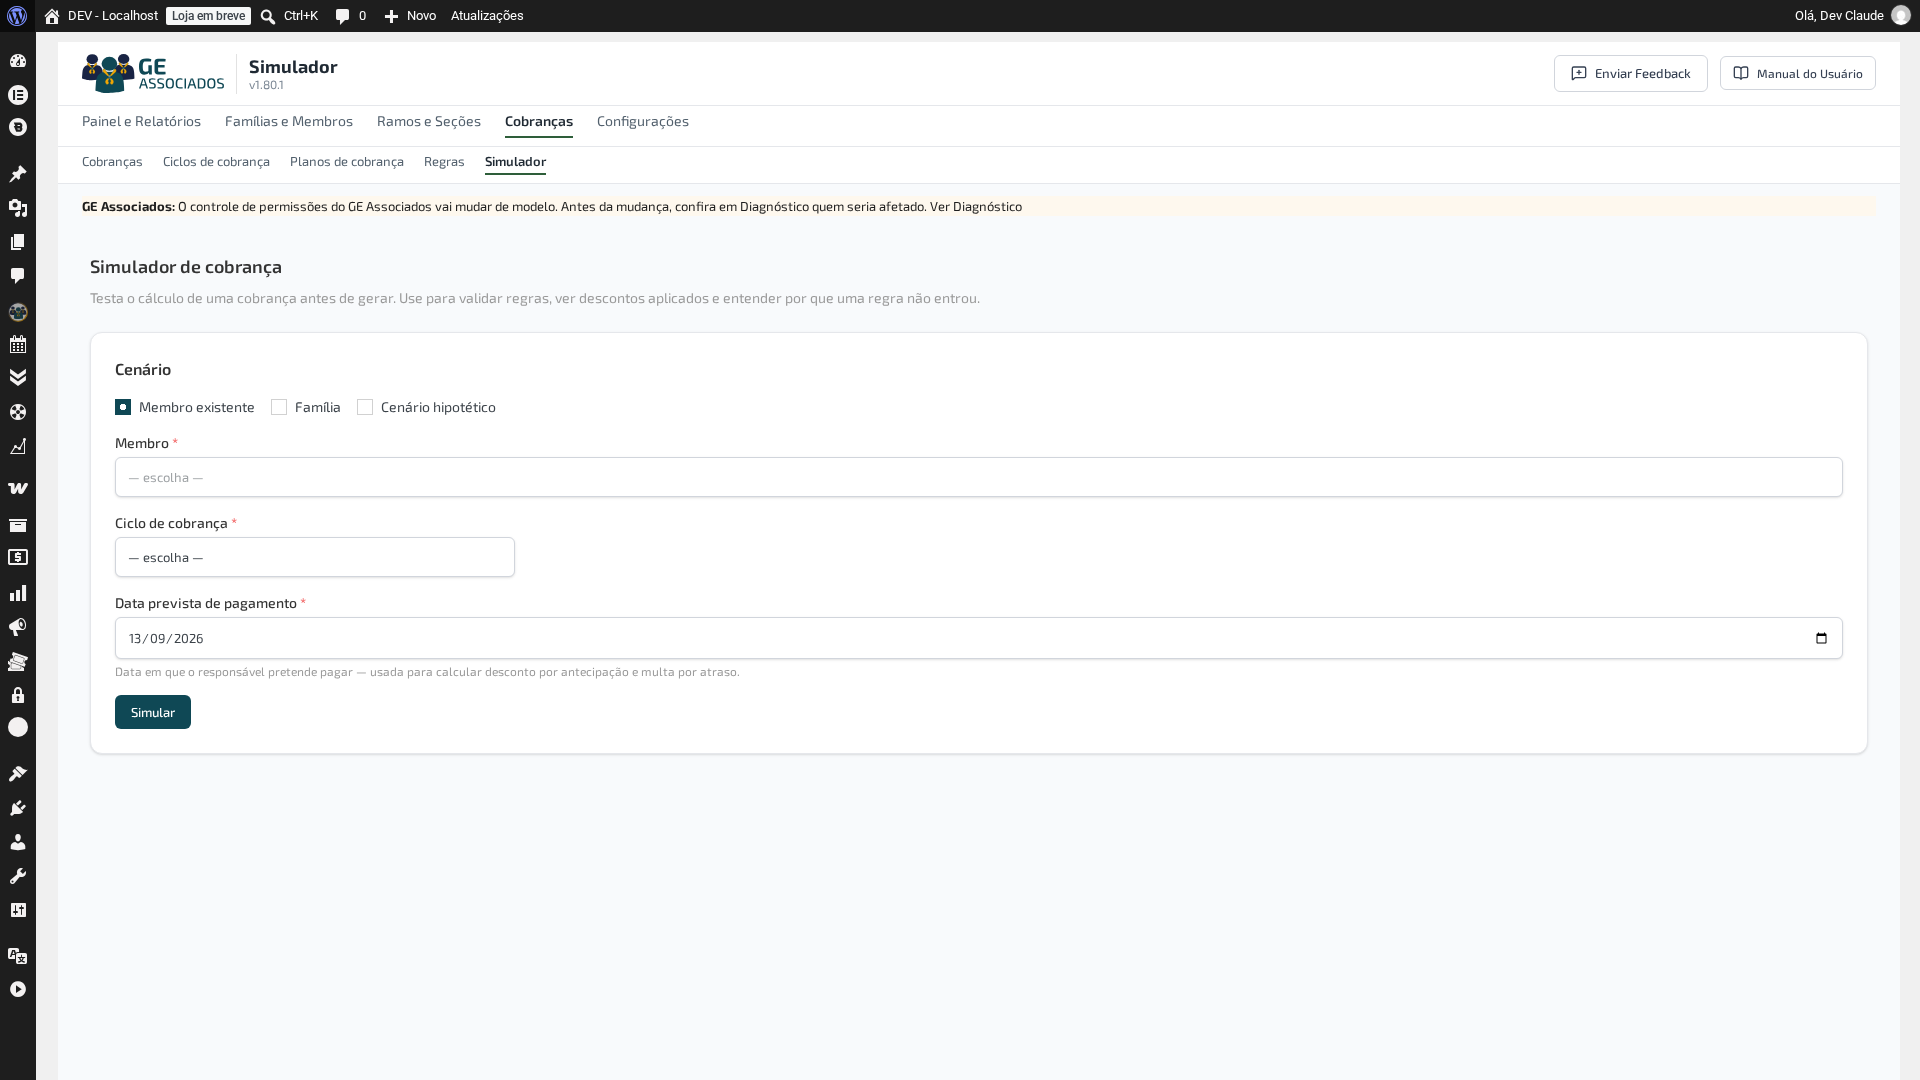The width and height of the screenshot is (1920, 1080).
Task: Open the Plugins plug icon in sidebar
Action: coord(18,808)
